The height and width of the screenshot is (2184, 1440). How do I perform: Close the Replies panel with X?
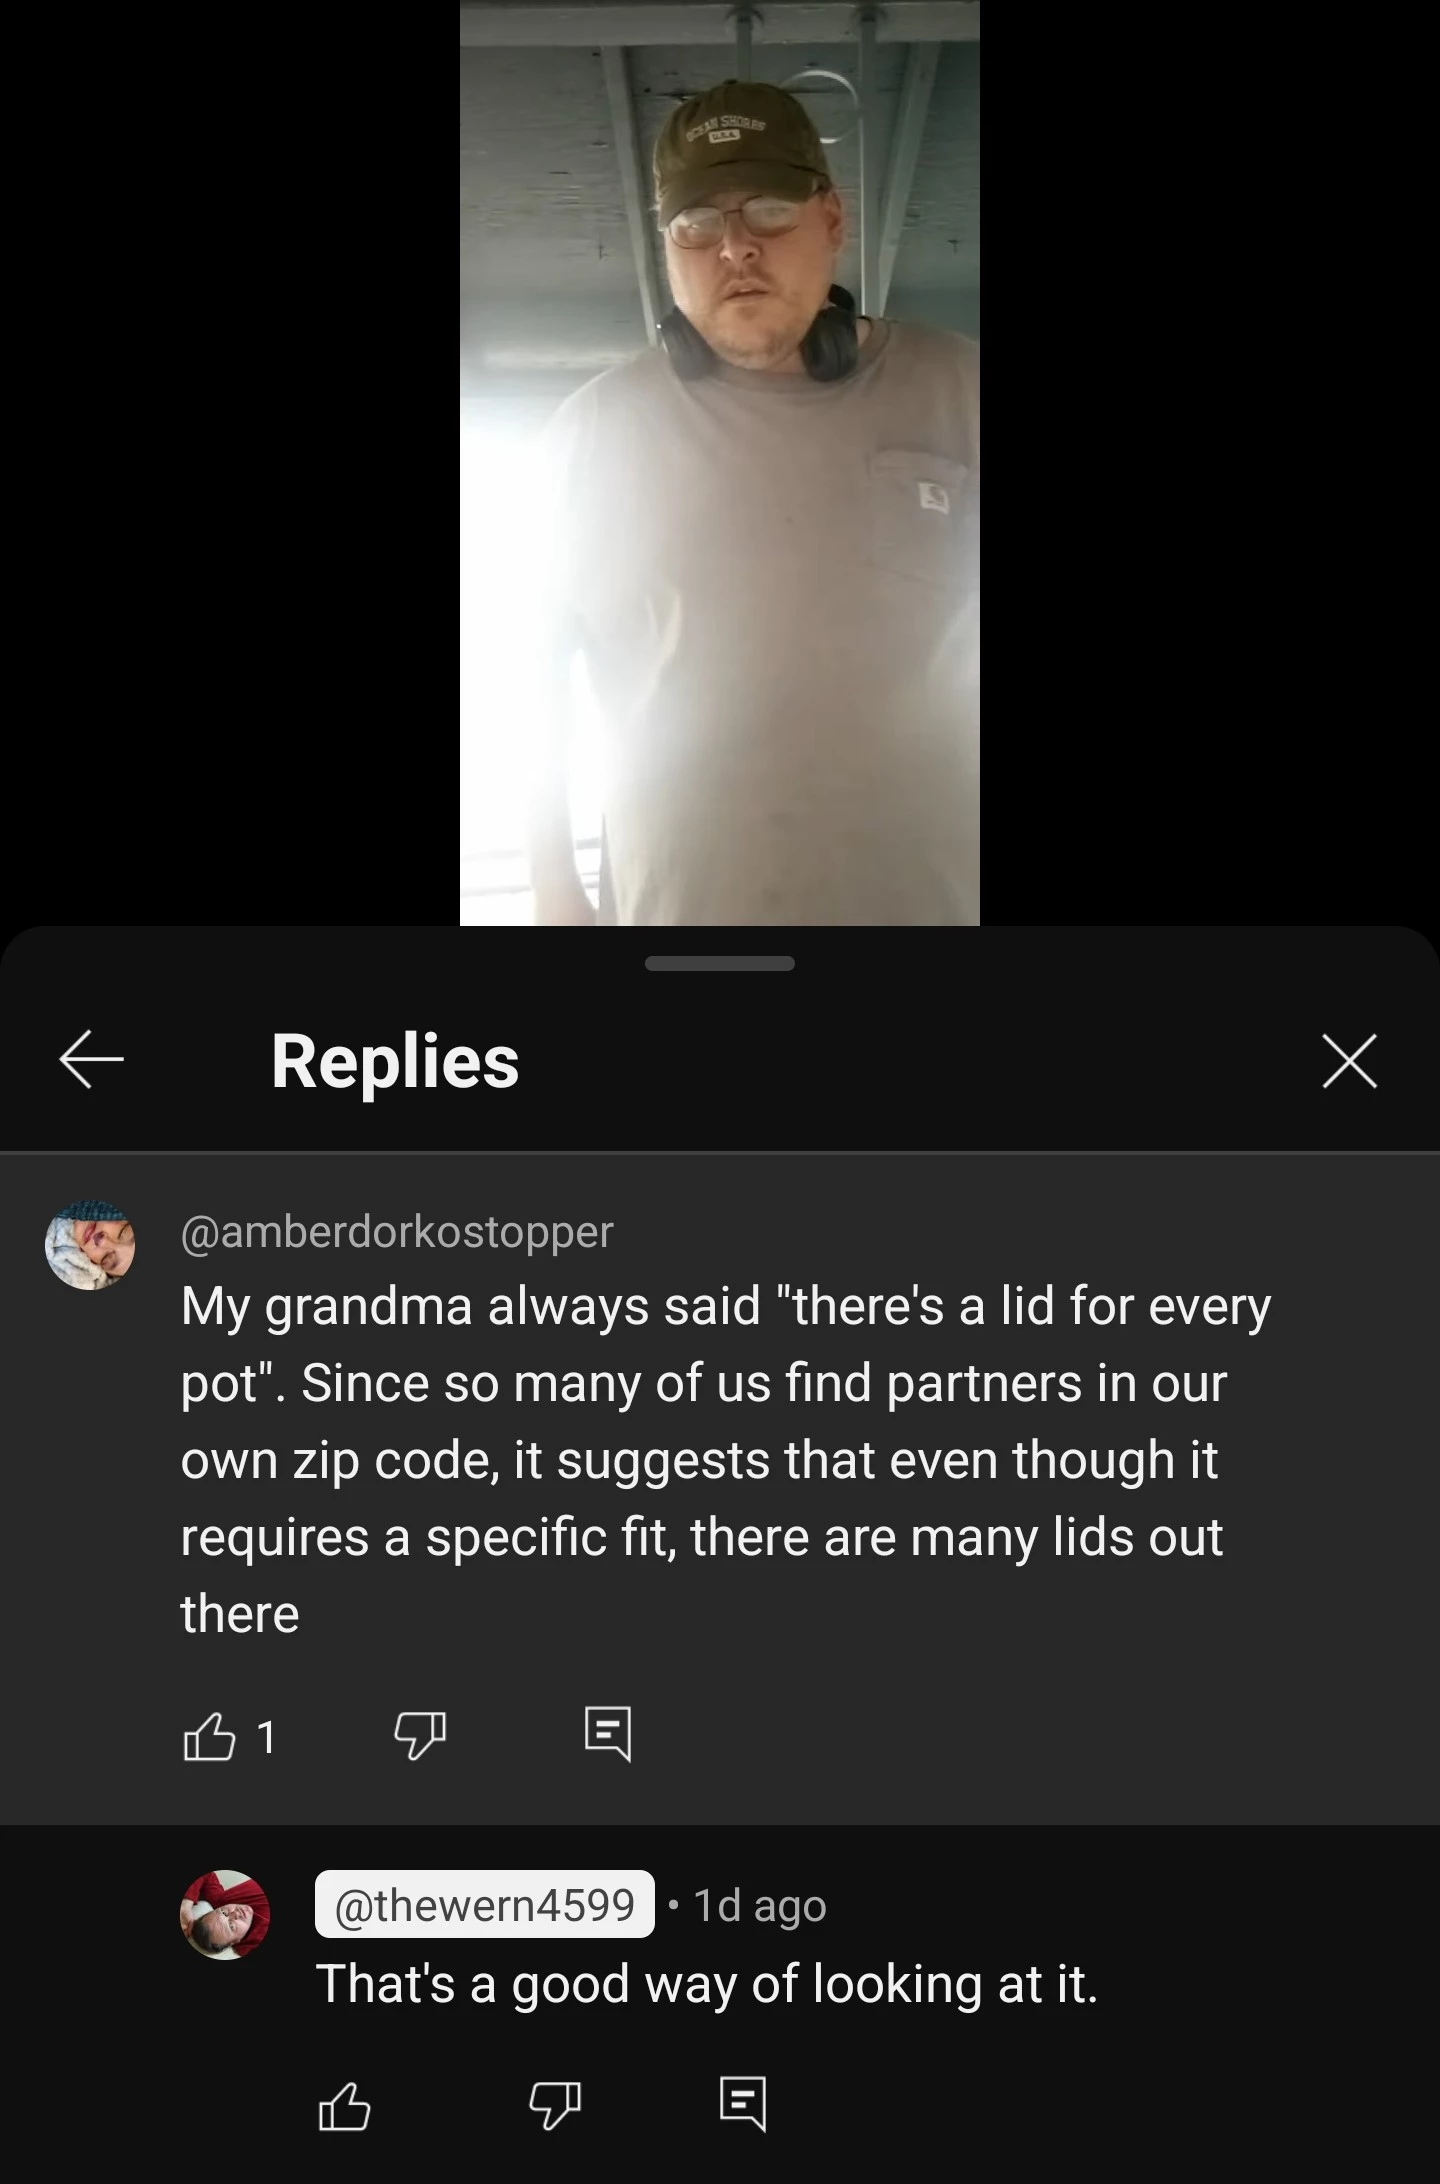[1349, 1060]
